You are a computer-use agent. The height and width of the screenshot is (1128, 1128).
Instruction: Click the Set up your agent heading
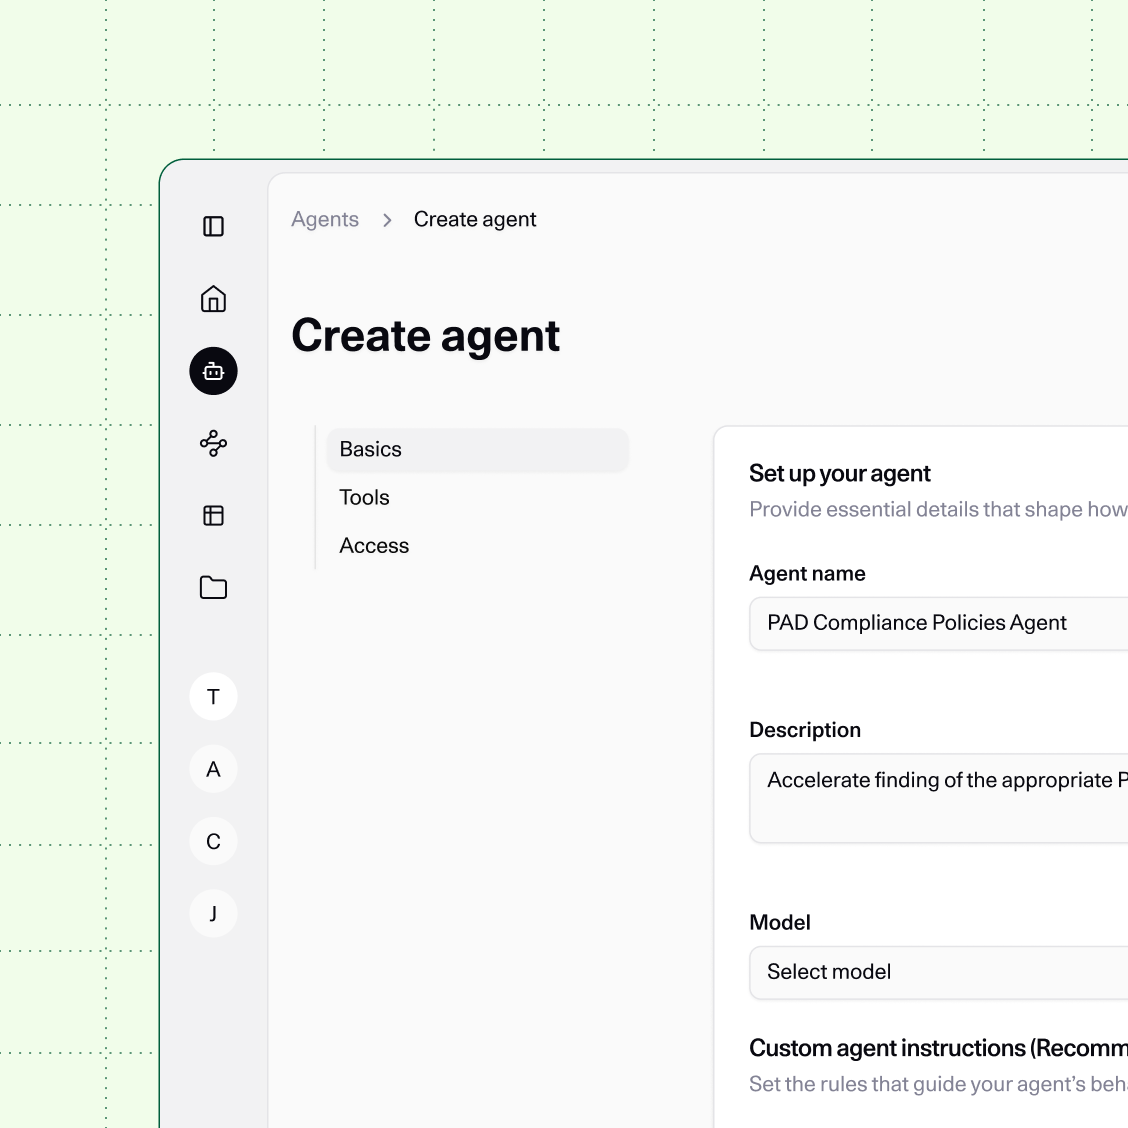(x=840, y=473)
